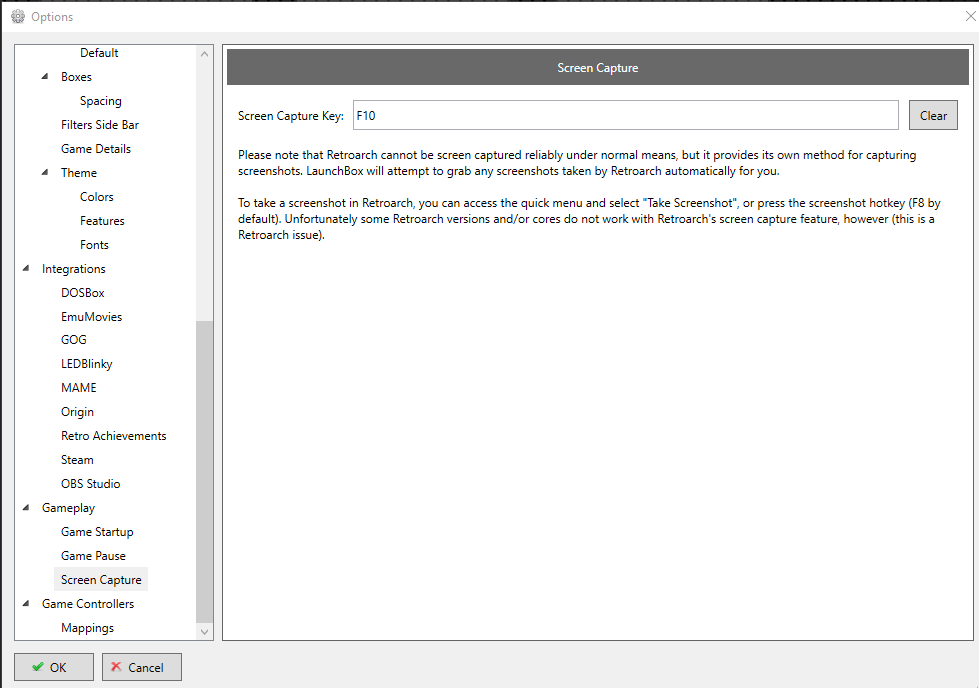Collapse the Gameplay tree node
This screenshot has width=979, height=688.
tap(26, 508)
